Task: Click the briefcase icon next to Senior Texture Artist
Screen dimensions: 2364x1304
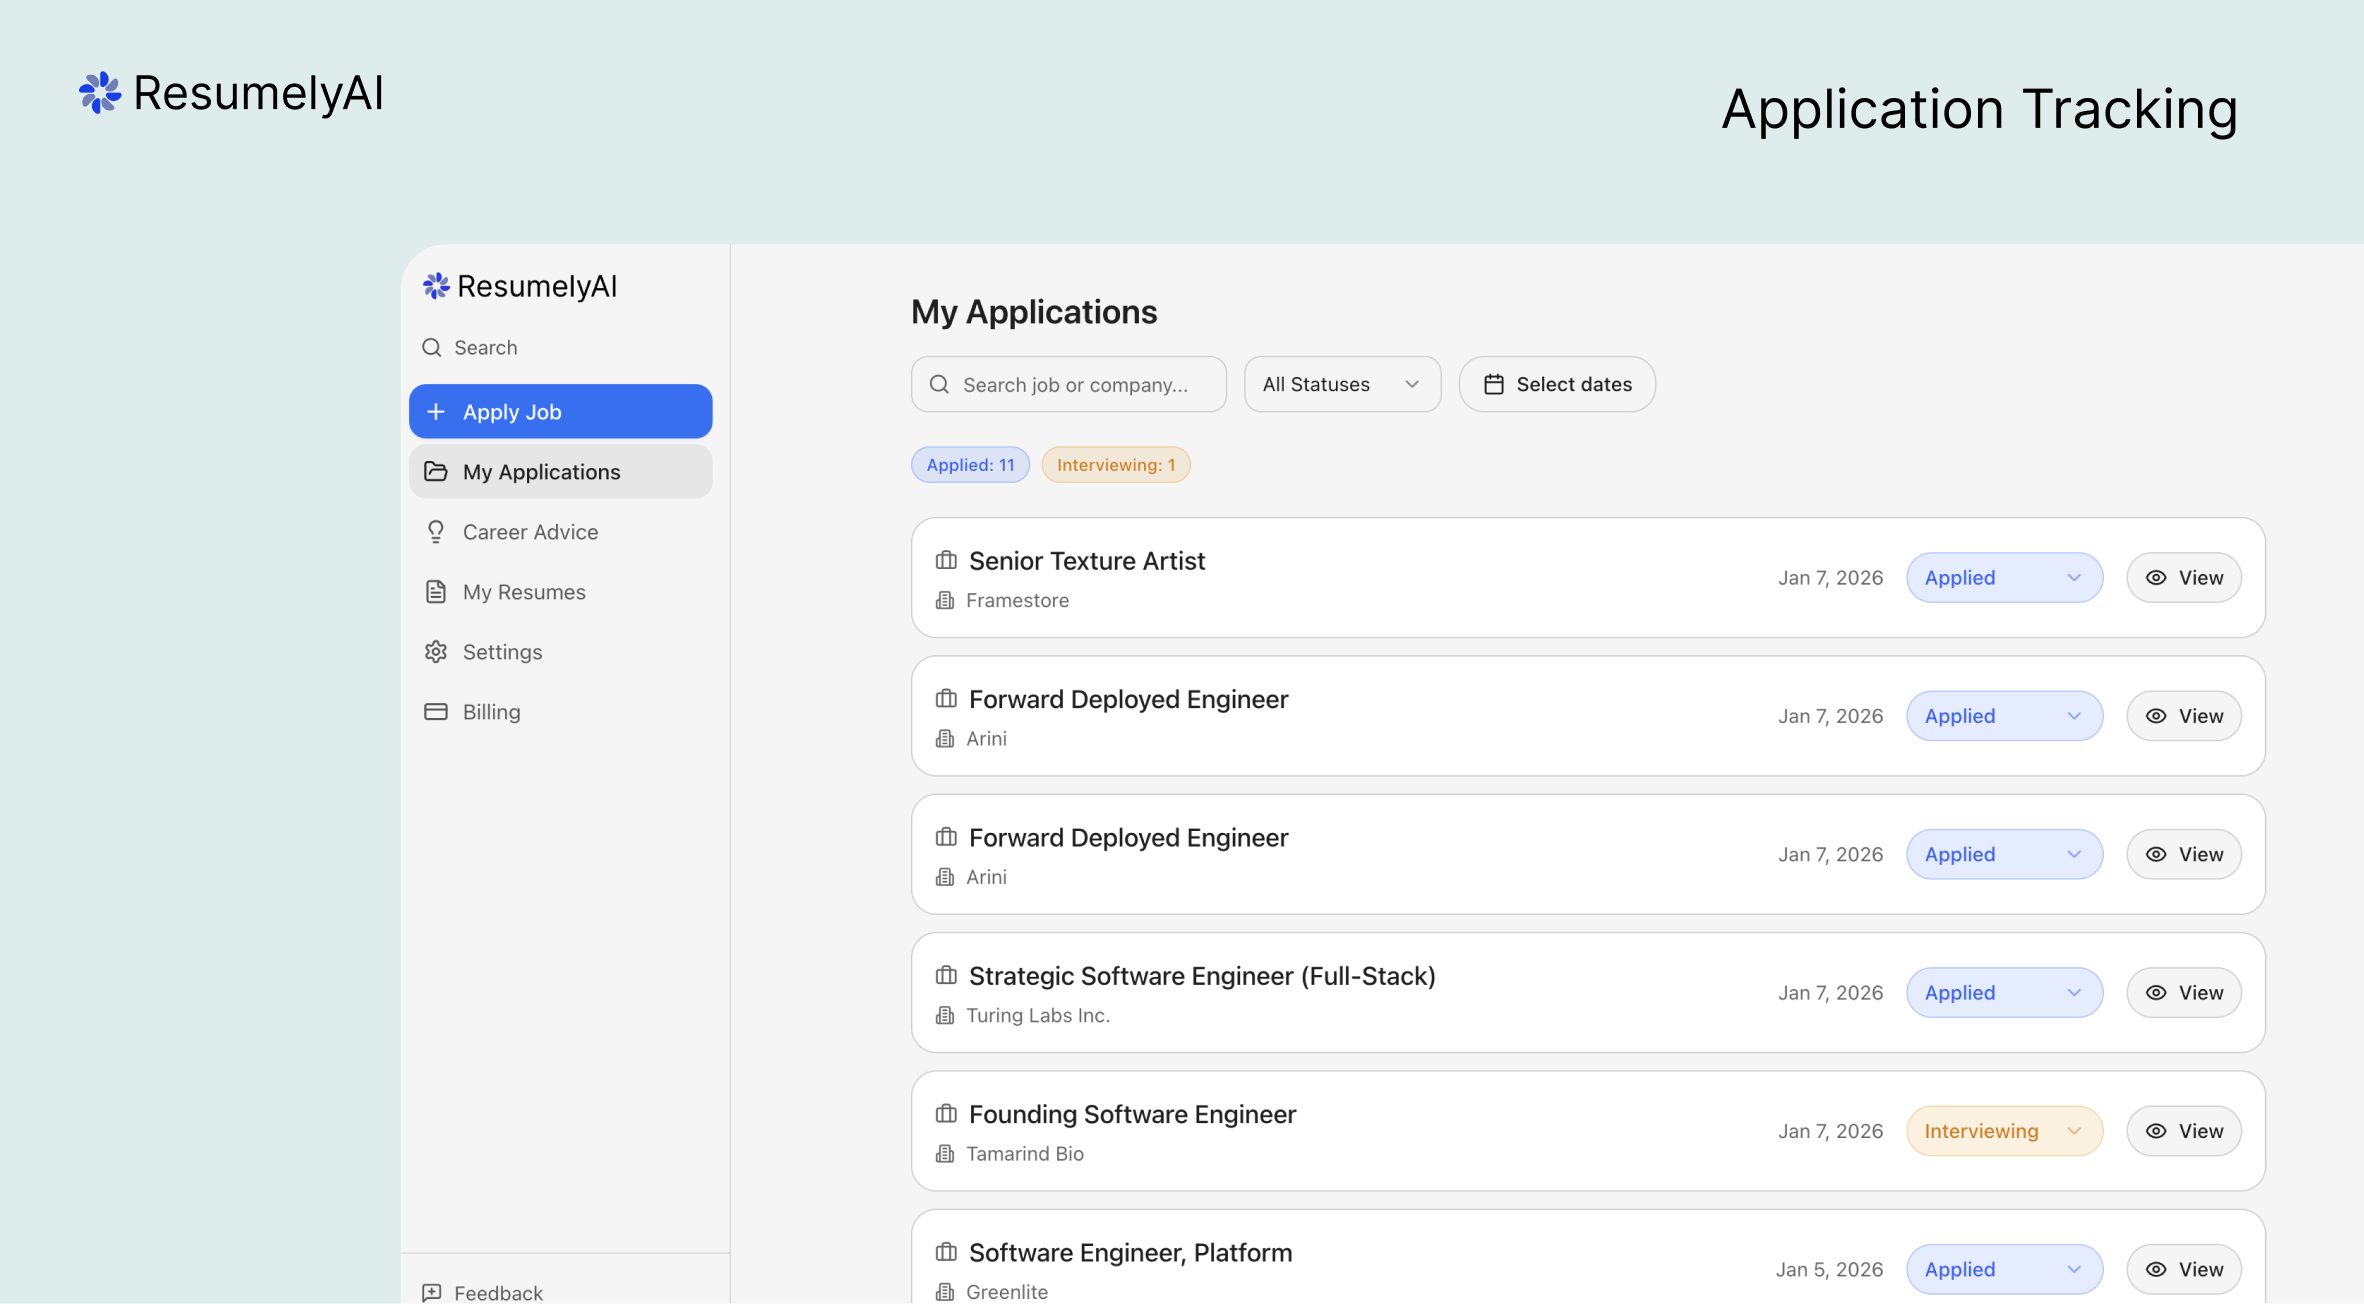Action: (945, 560)
